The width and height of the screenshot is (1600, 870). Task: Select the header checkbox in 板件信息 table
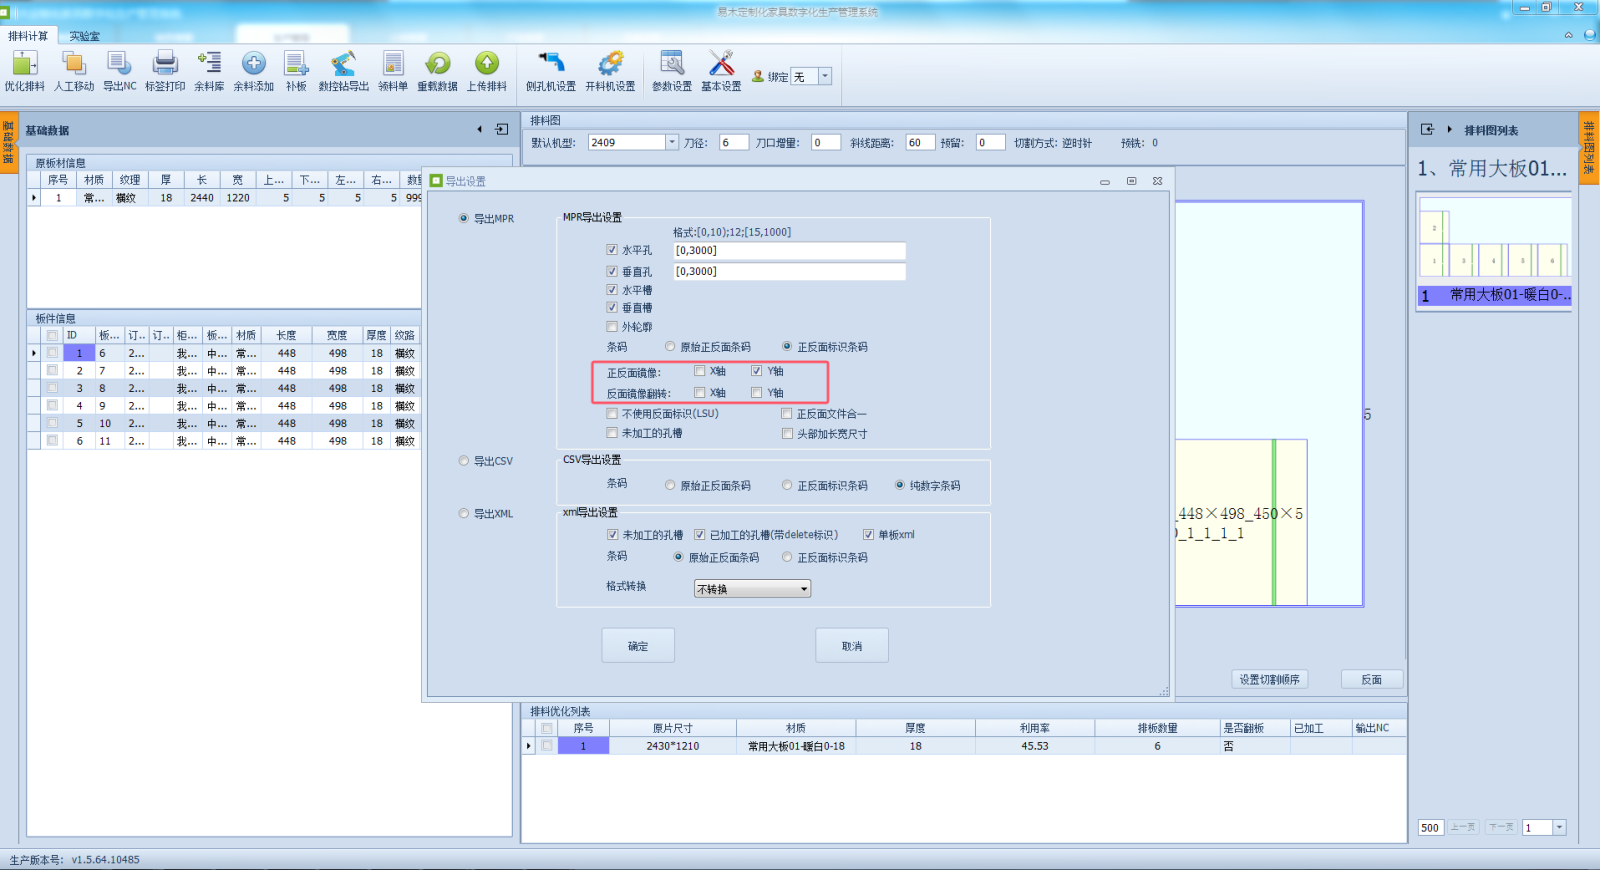52,336
